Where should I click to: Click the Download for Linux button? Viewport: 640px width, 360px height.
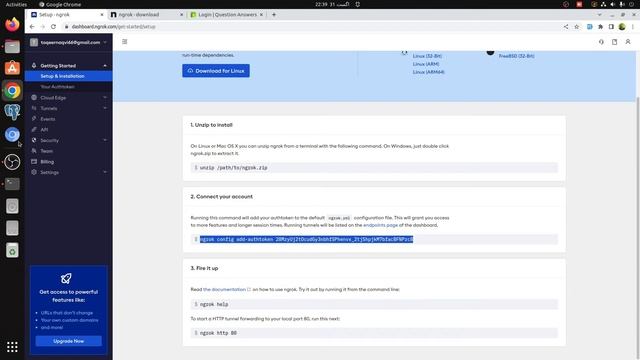pos(216,71)
